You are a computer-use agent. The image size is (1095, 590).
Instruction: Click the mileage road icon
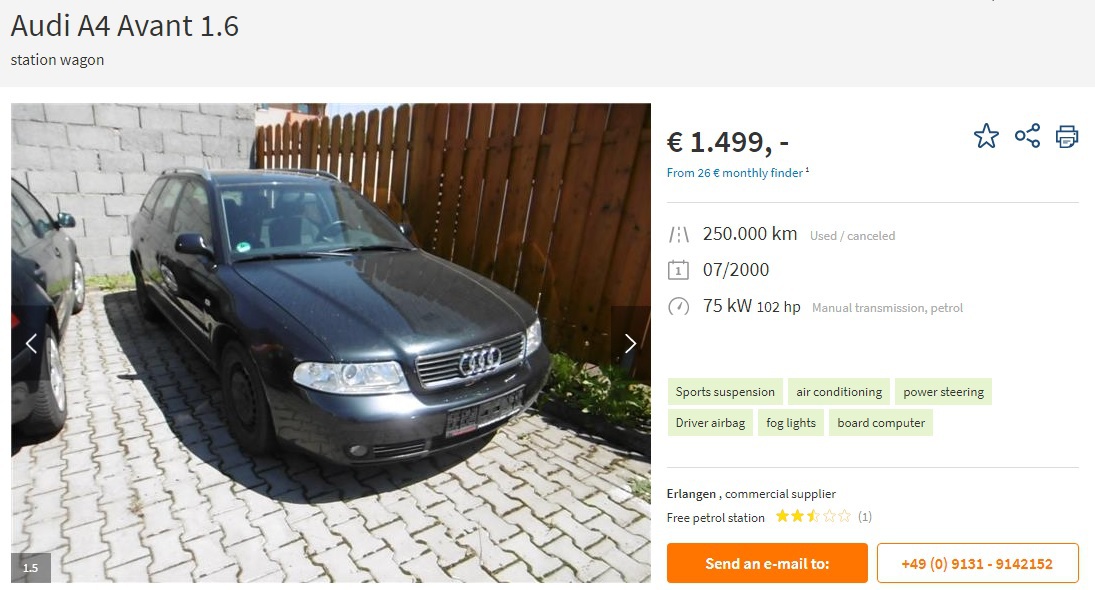(679, 235)
